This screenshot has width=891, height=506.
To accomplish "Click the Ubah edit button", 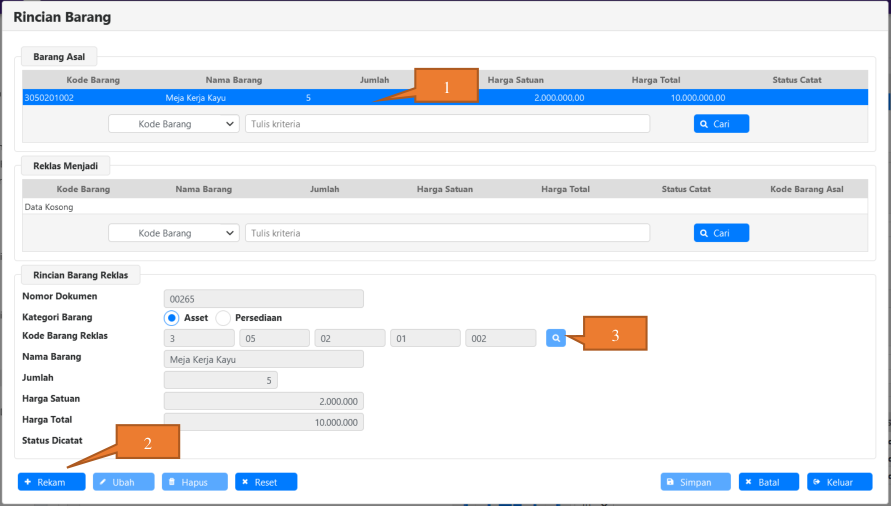I will [x=123, y=482].
